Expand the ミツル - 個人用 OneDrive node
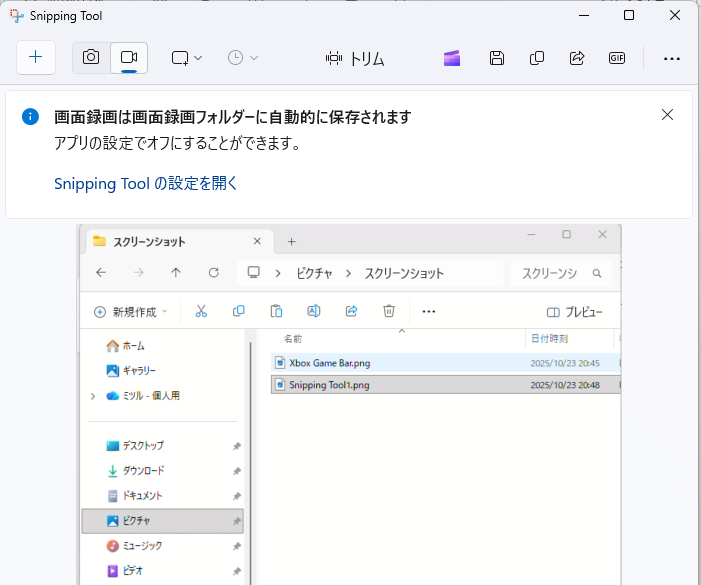Viewport: 701px width, 585px height. point(93,396)
